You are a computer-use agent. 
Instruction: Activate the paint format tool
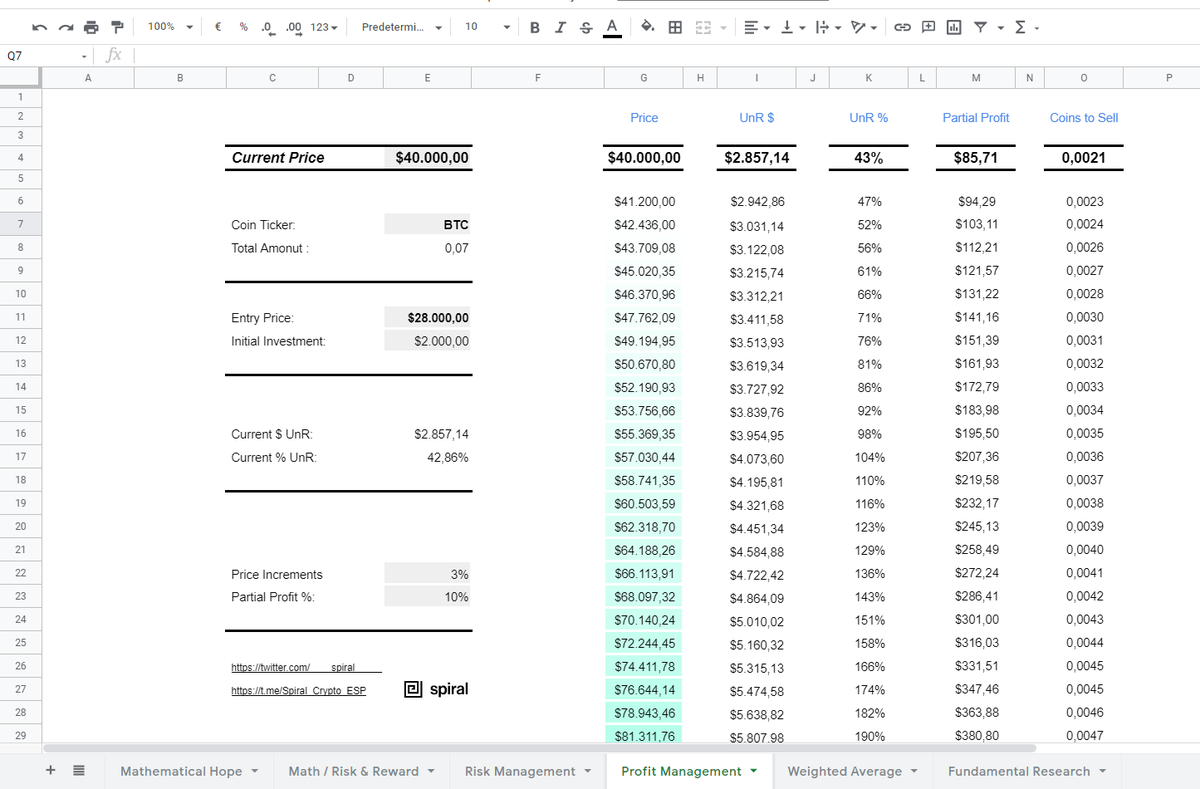tap(117, 27)
